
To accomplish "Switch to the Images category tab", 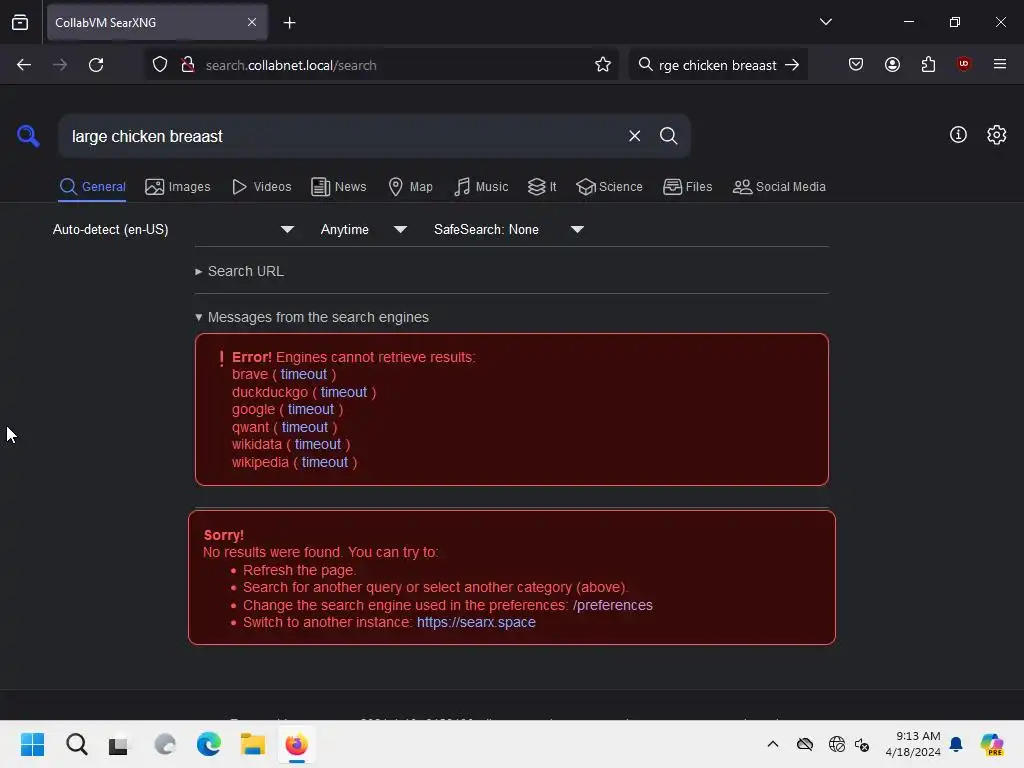I will [x=178, y=187].
